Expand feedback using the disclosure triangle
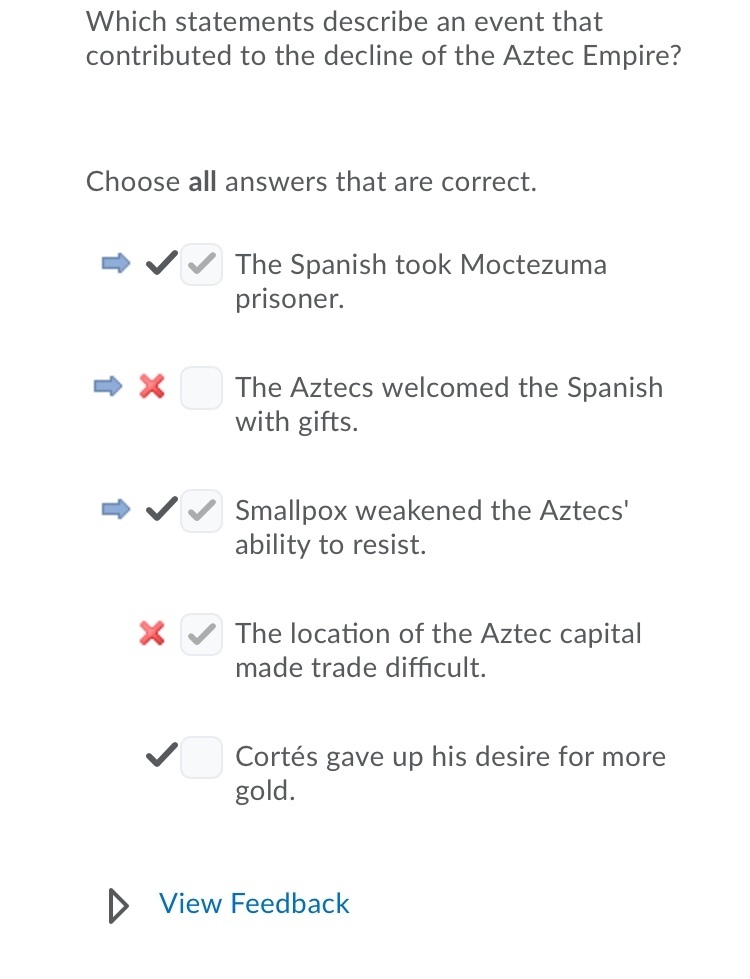Screen dimensions: 750x979 (118, 905)
